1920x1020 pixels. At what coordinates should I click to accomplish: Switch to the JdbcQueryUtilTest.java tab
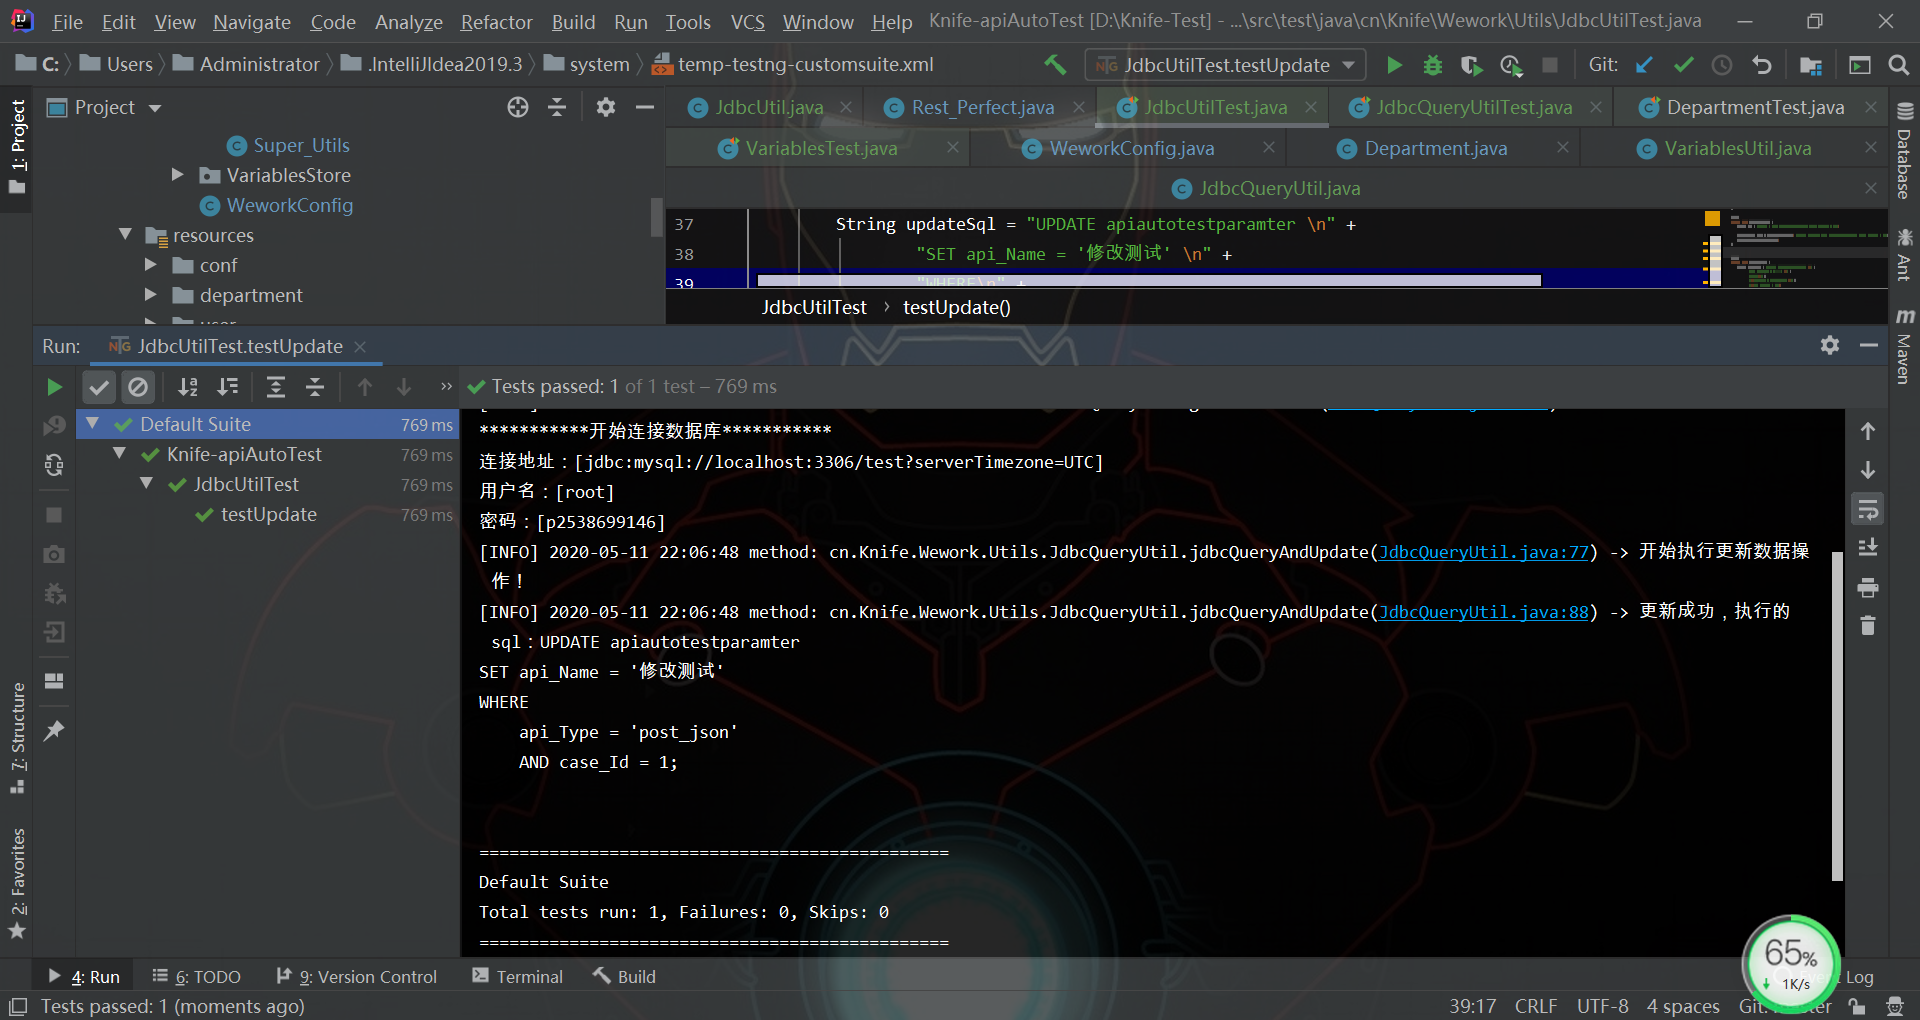tap(1473, 107)
